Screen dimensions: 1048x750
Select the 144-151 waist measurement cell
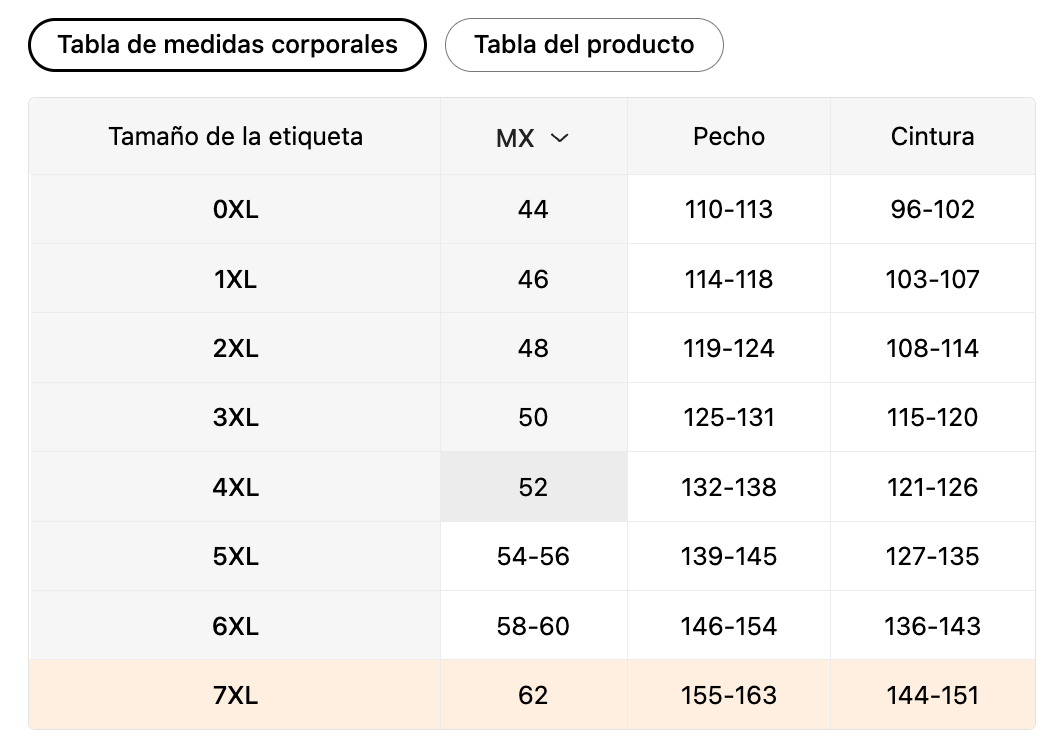coord(932,695)
